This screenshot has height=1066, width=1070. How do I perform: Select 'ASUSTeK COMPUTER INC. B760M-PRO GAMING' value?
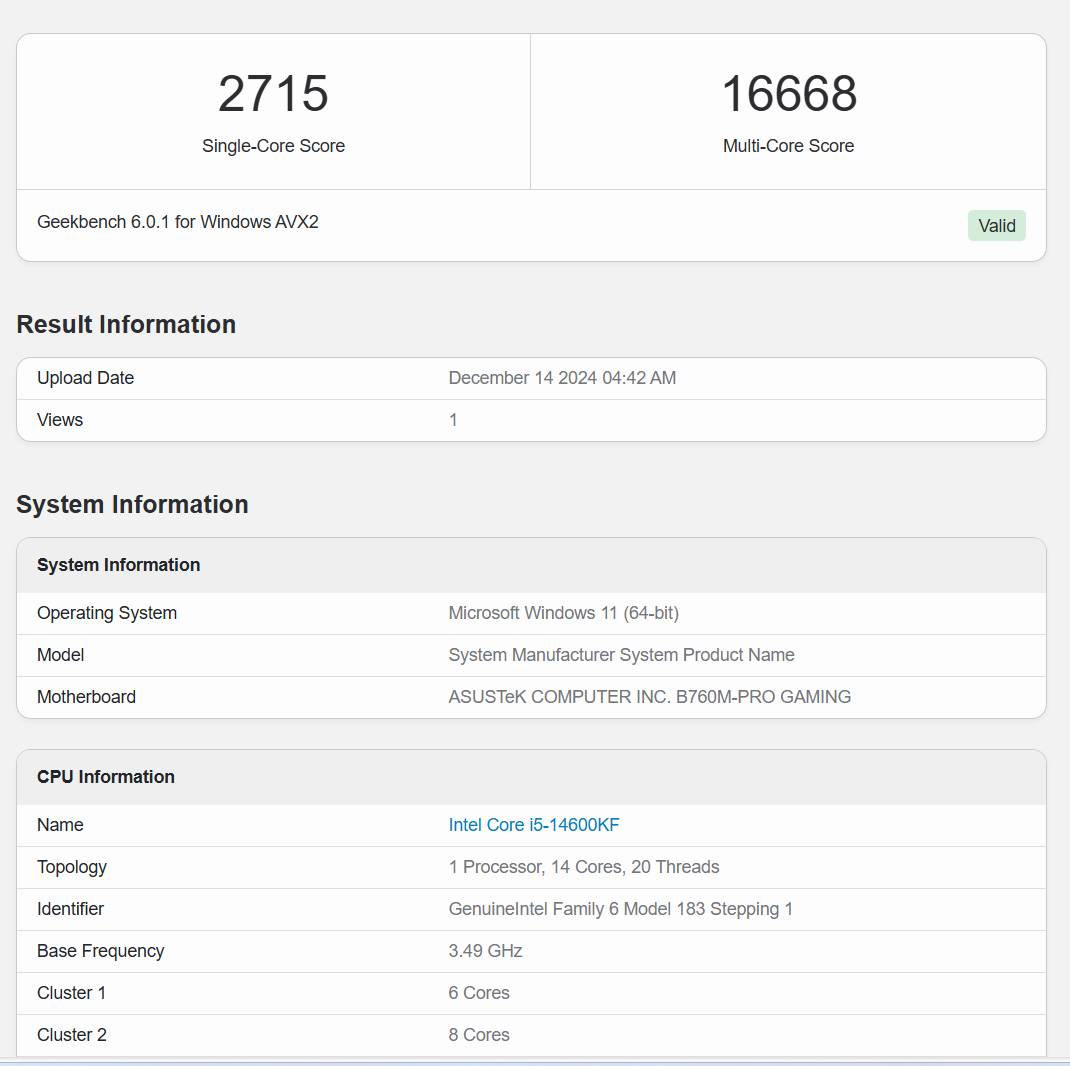click(650, 697)
